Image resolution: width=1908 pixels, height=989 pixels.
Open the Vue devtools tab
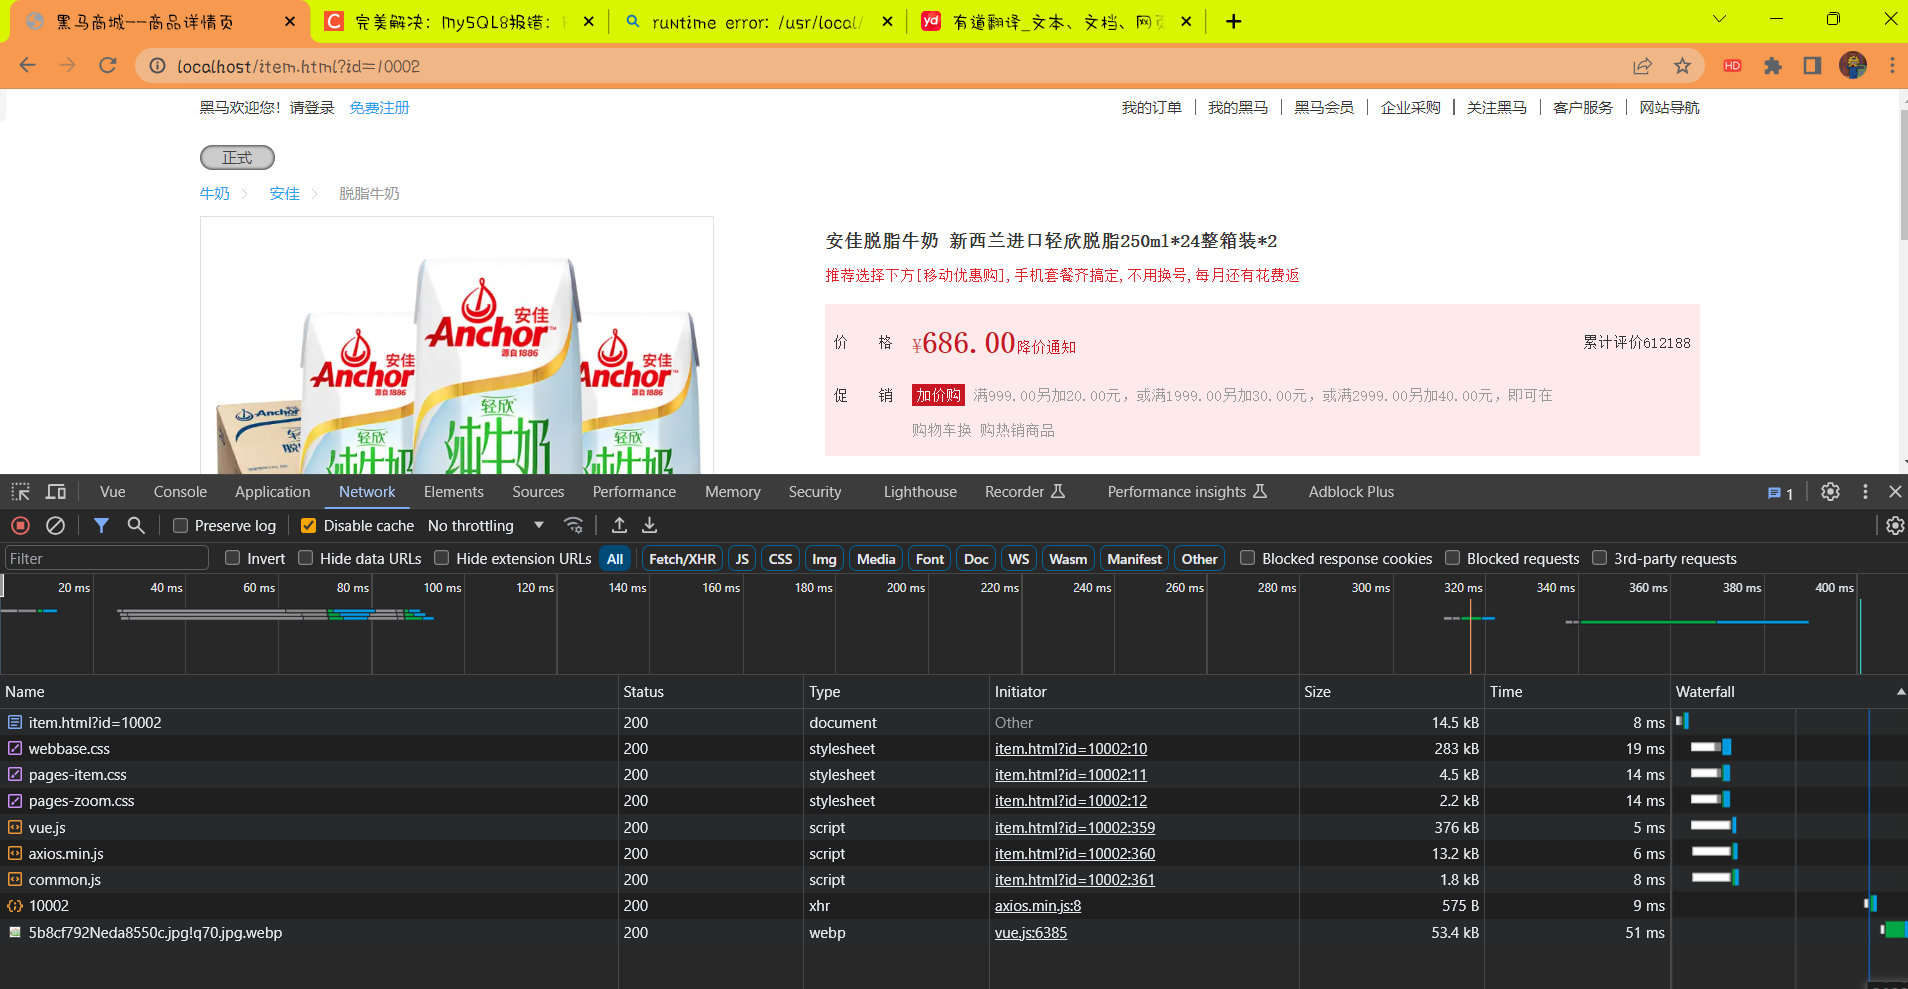coord(113,492)
